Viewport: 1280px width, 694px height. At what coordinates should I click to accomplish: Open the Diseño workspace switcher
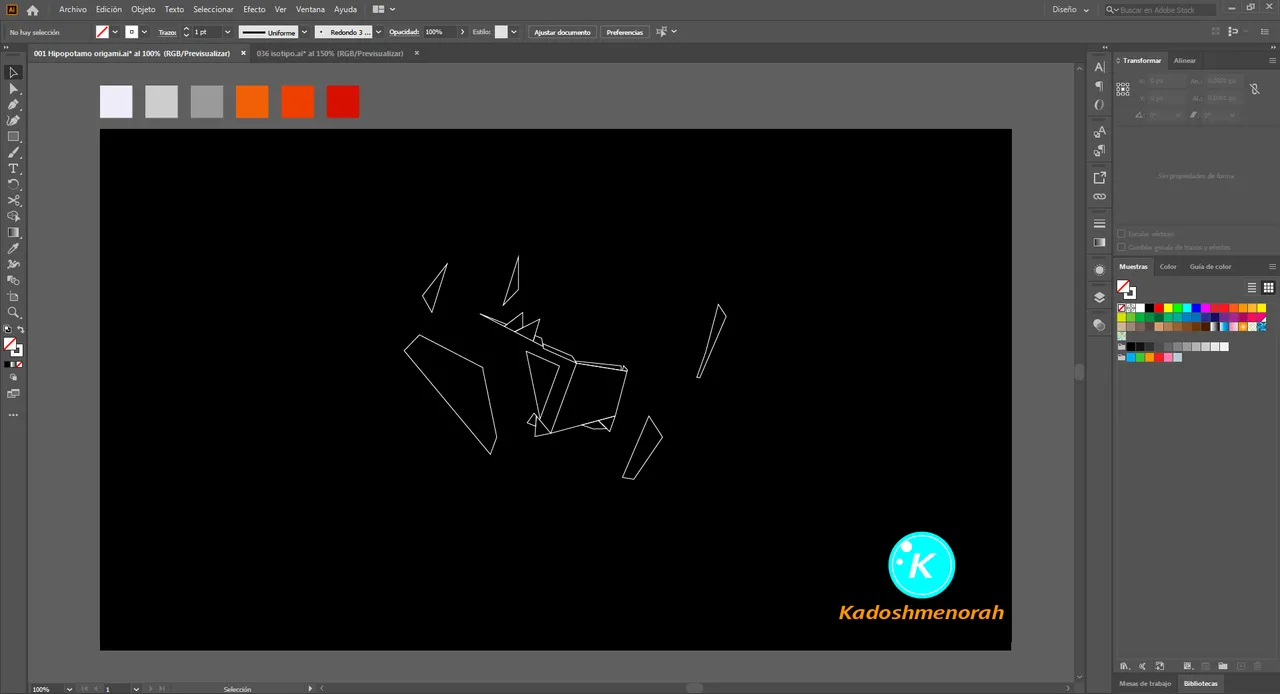point(1070,9)
